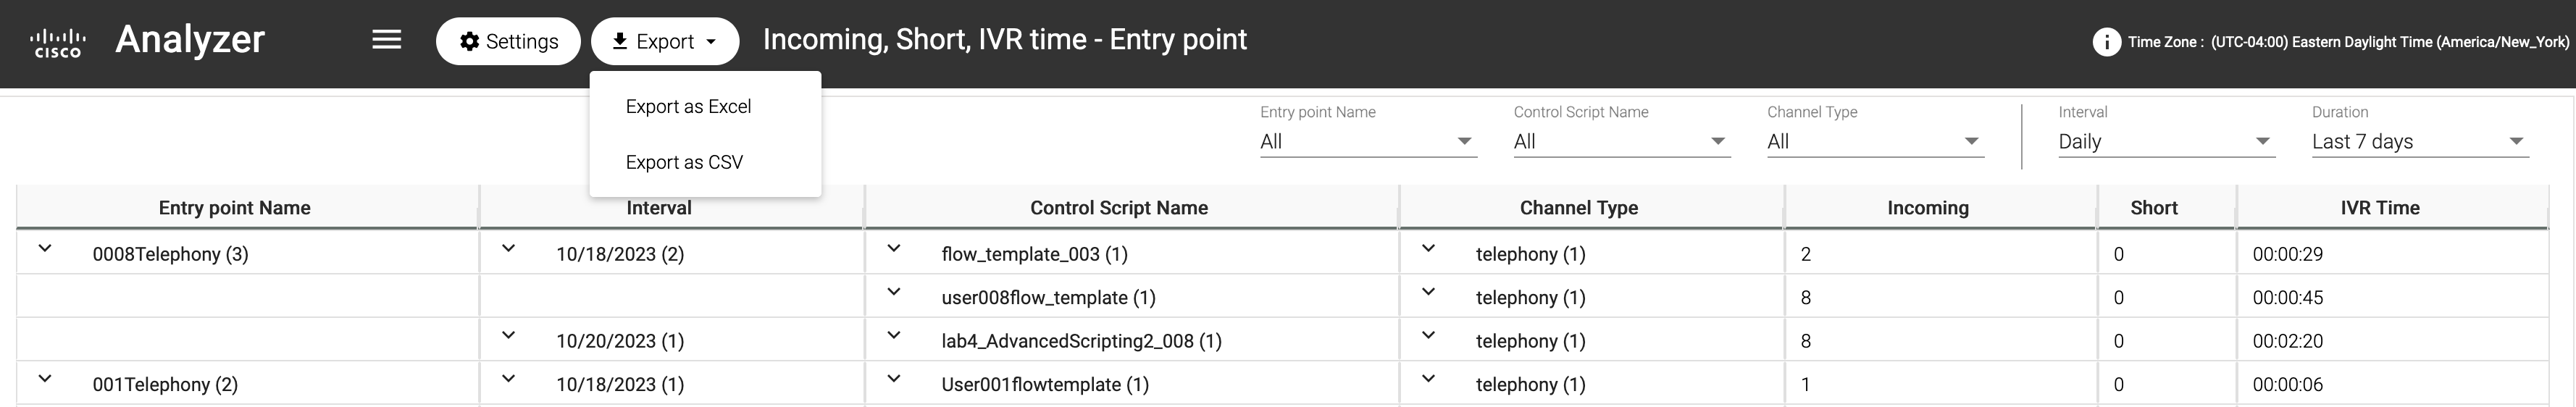Open the Channel Type filter dropdown

click(x=1874, y=142)
